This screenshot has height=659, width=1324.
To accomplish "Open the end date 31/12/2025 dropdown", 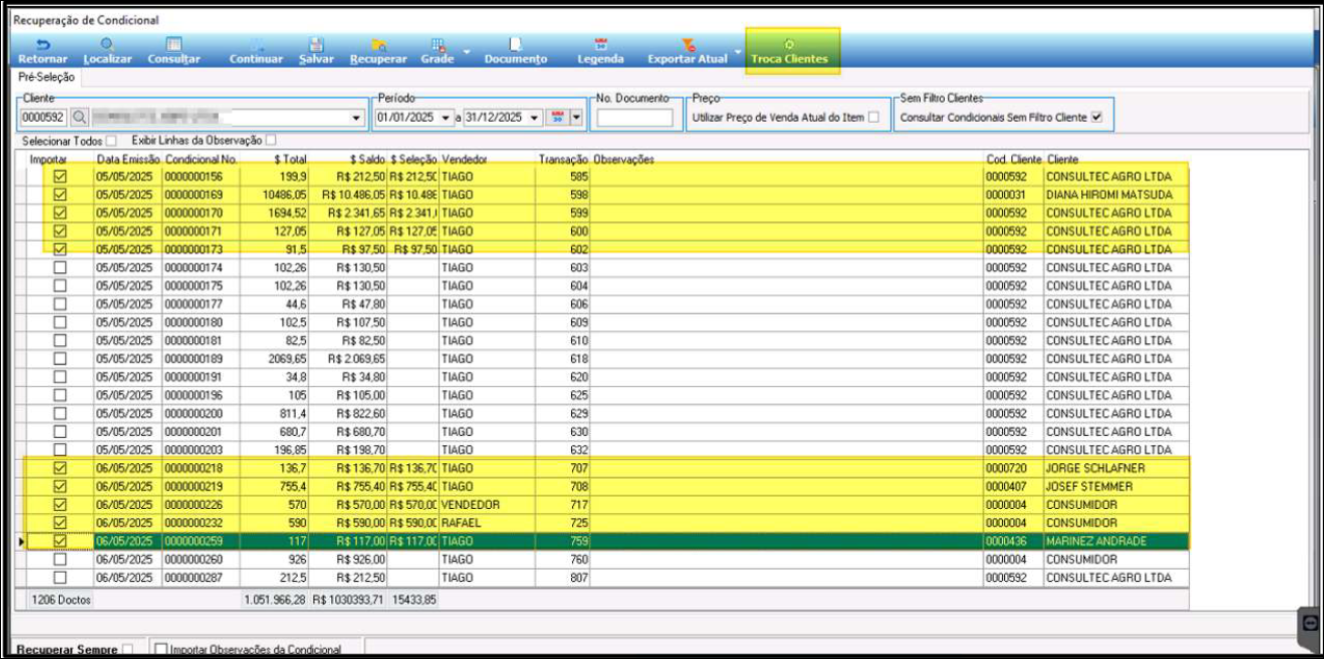I will 534,118.
